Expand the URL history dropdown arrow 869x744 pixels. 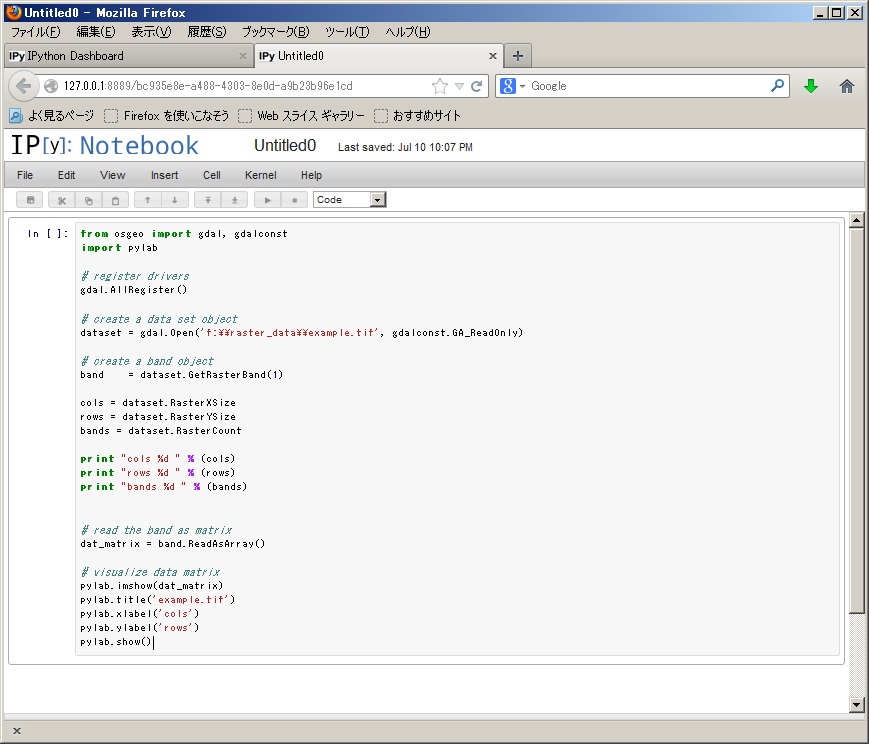pos(459,86)
